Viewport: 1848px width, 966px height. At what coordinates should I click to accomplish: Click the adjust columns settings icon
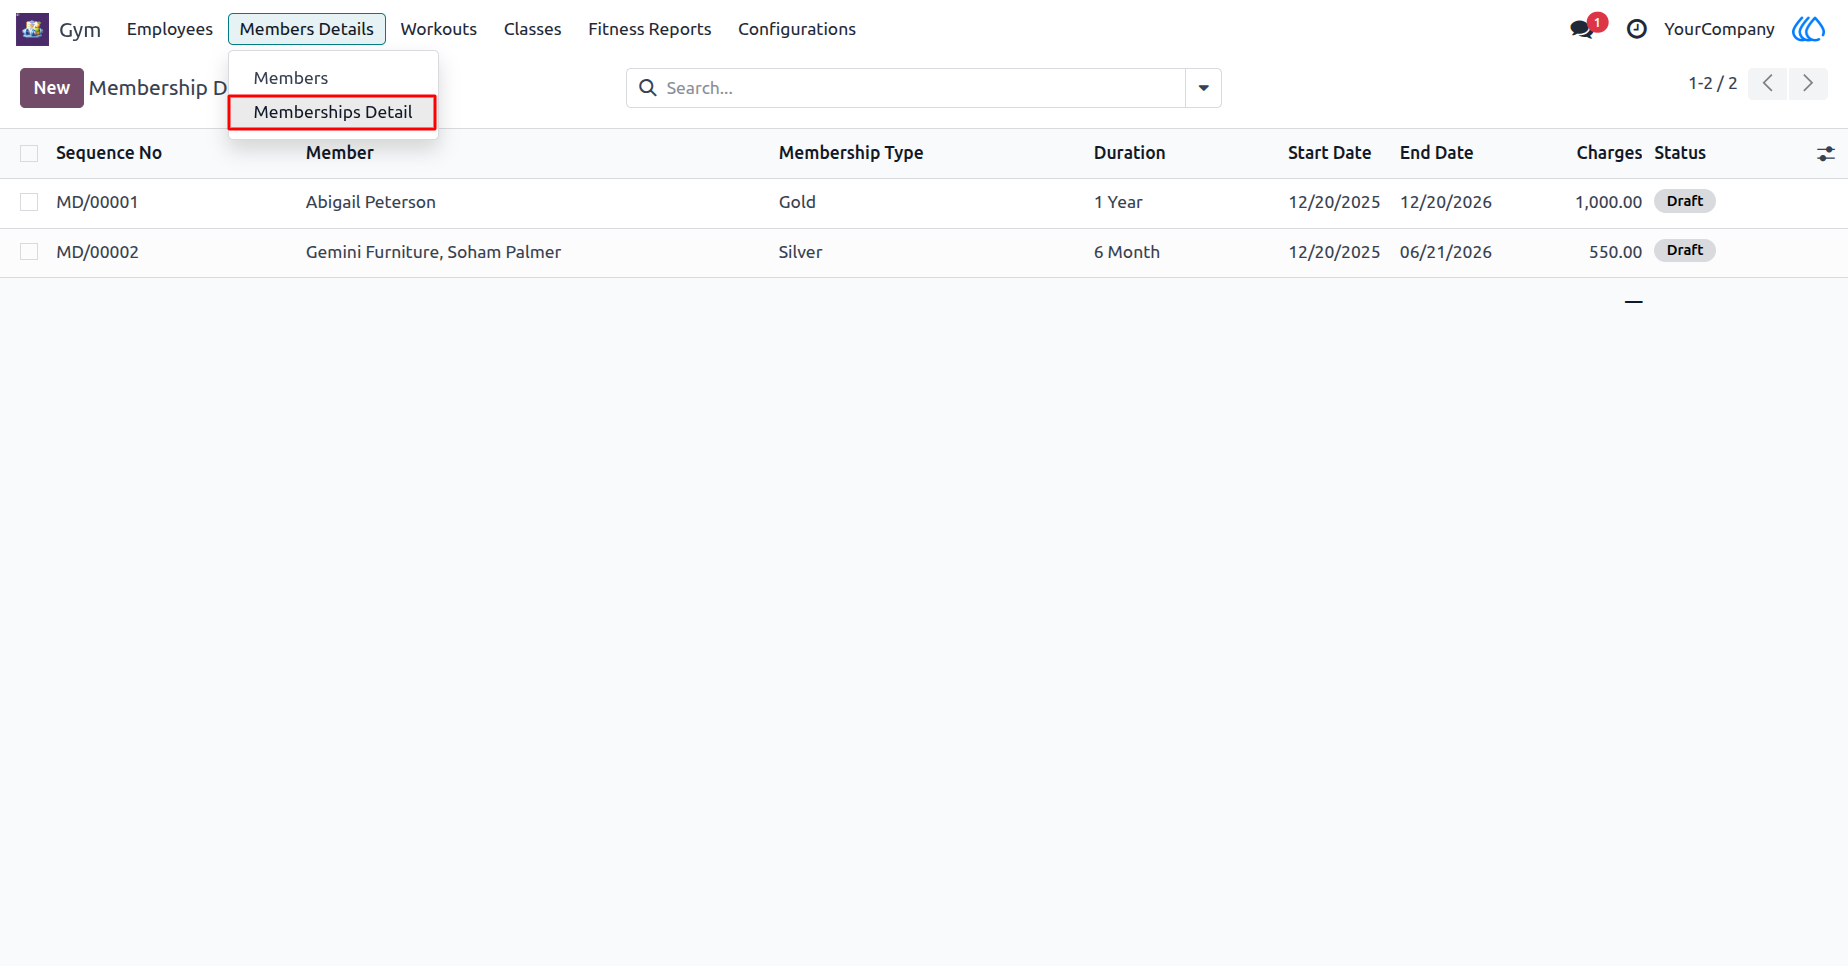pyautogui.click(x=1826, y=154)
